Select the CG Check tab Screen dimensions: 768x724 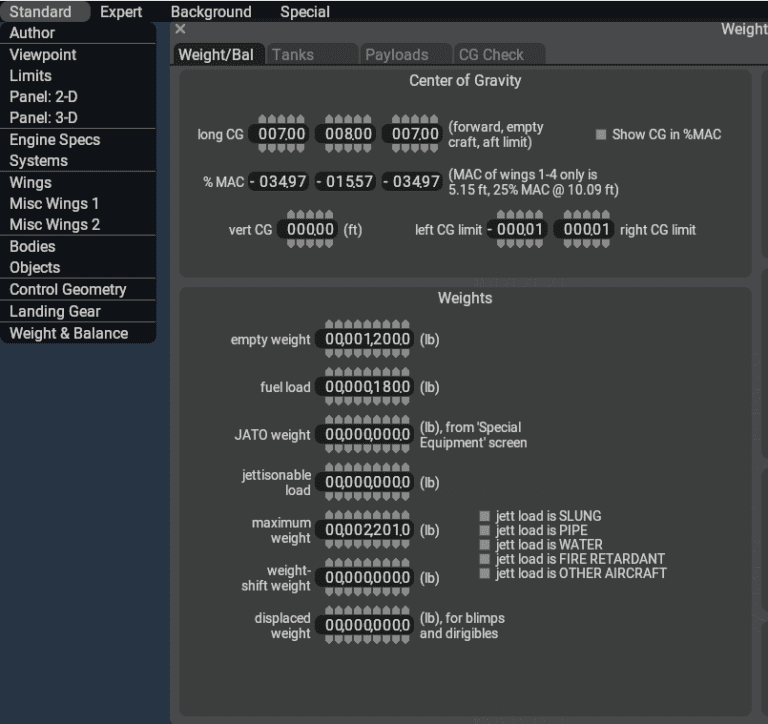[x=490, y=55]
